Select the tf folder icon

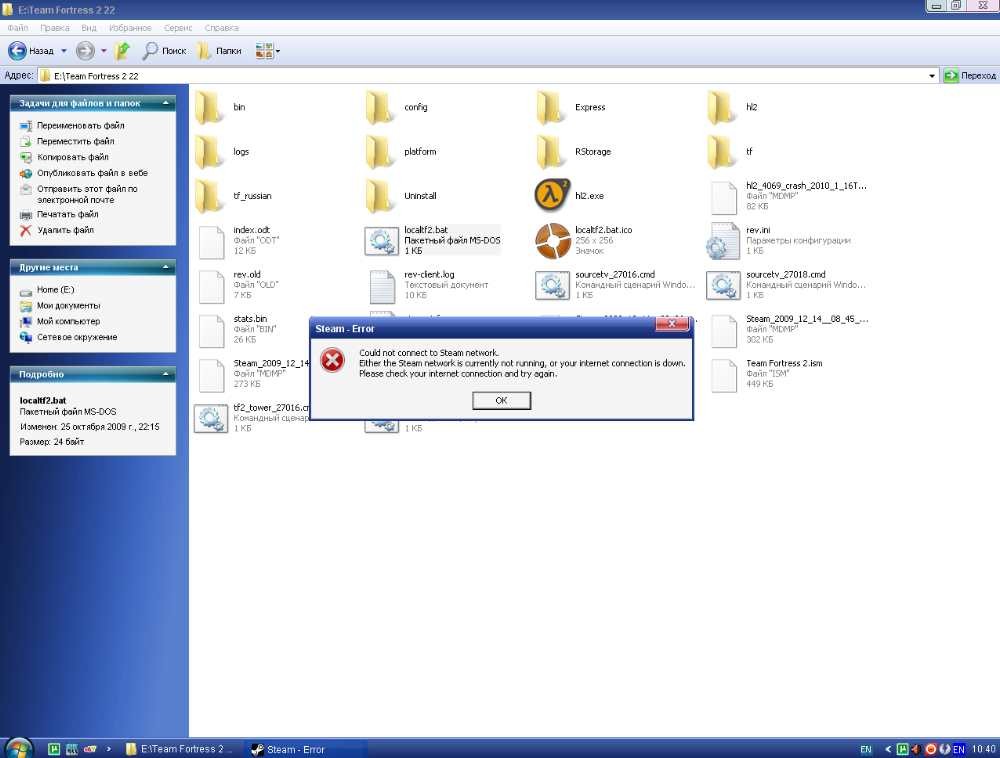[x=721, y=152]
